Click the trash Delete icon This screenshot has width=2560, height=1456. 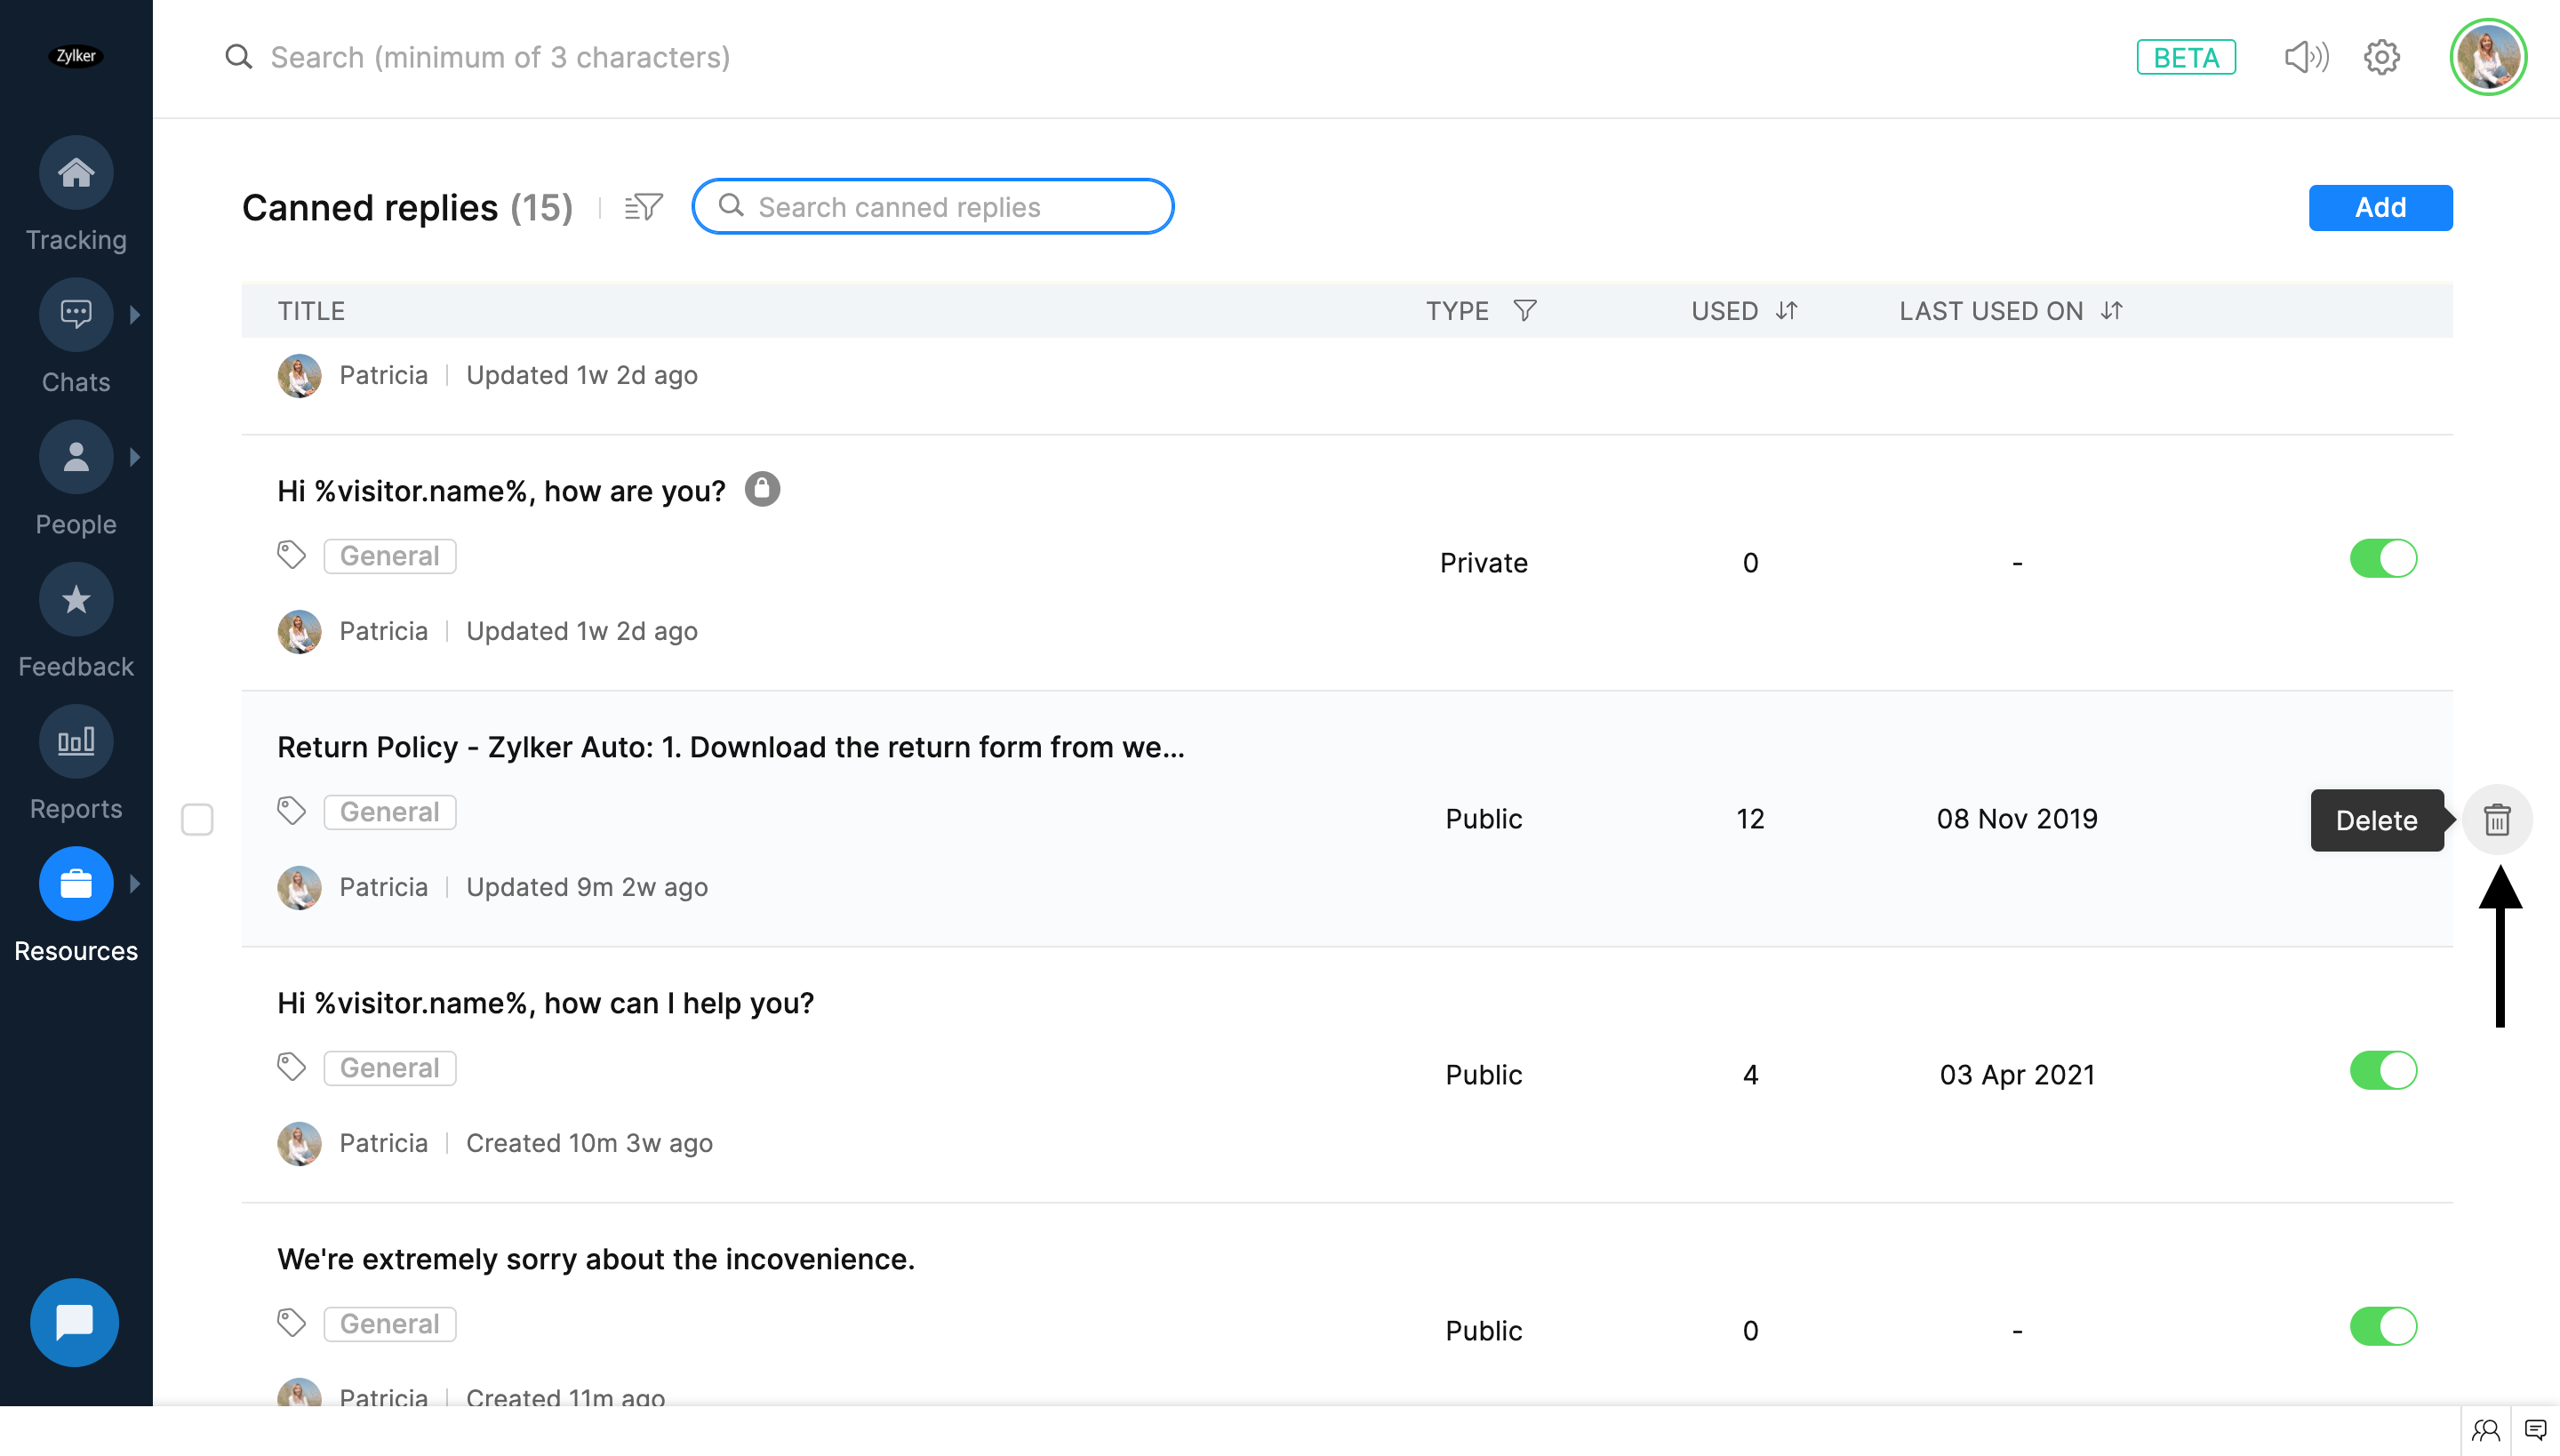point(2496,820)
